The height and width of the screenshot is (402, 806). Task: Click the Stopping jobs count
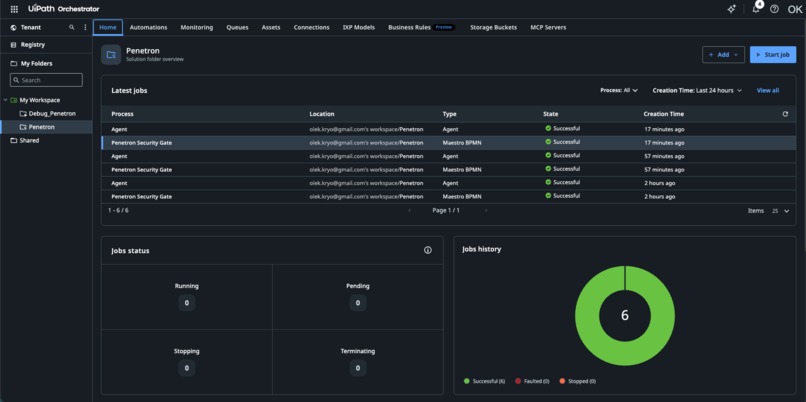[187, 368]
